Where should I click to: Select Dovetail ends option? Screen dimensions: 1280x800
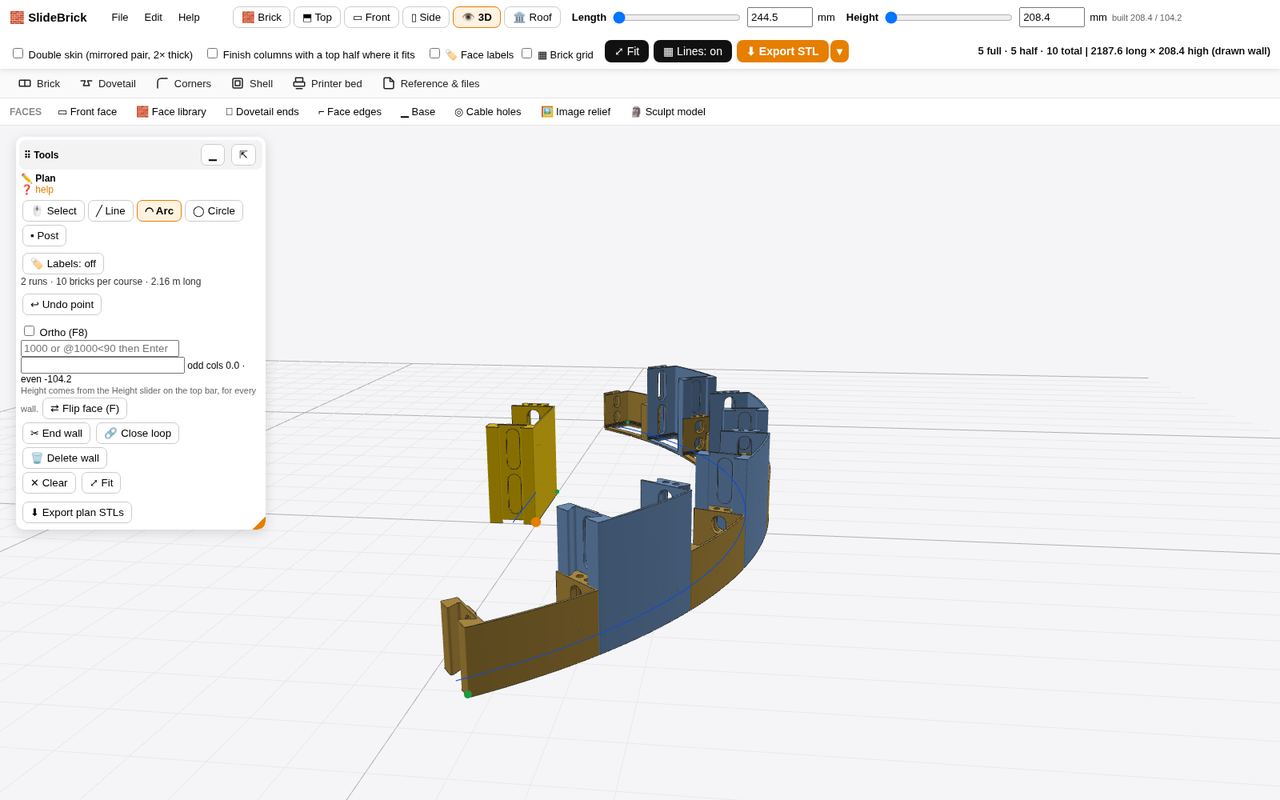click(x=262, y=112)
